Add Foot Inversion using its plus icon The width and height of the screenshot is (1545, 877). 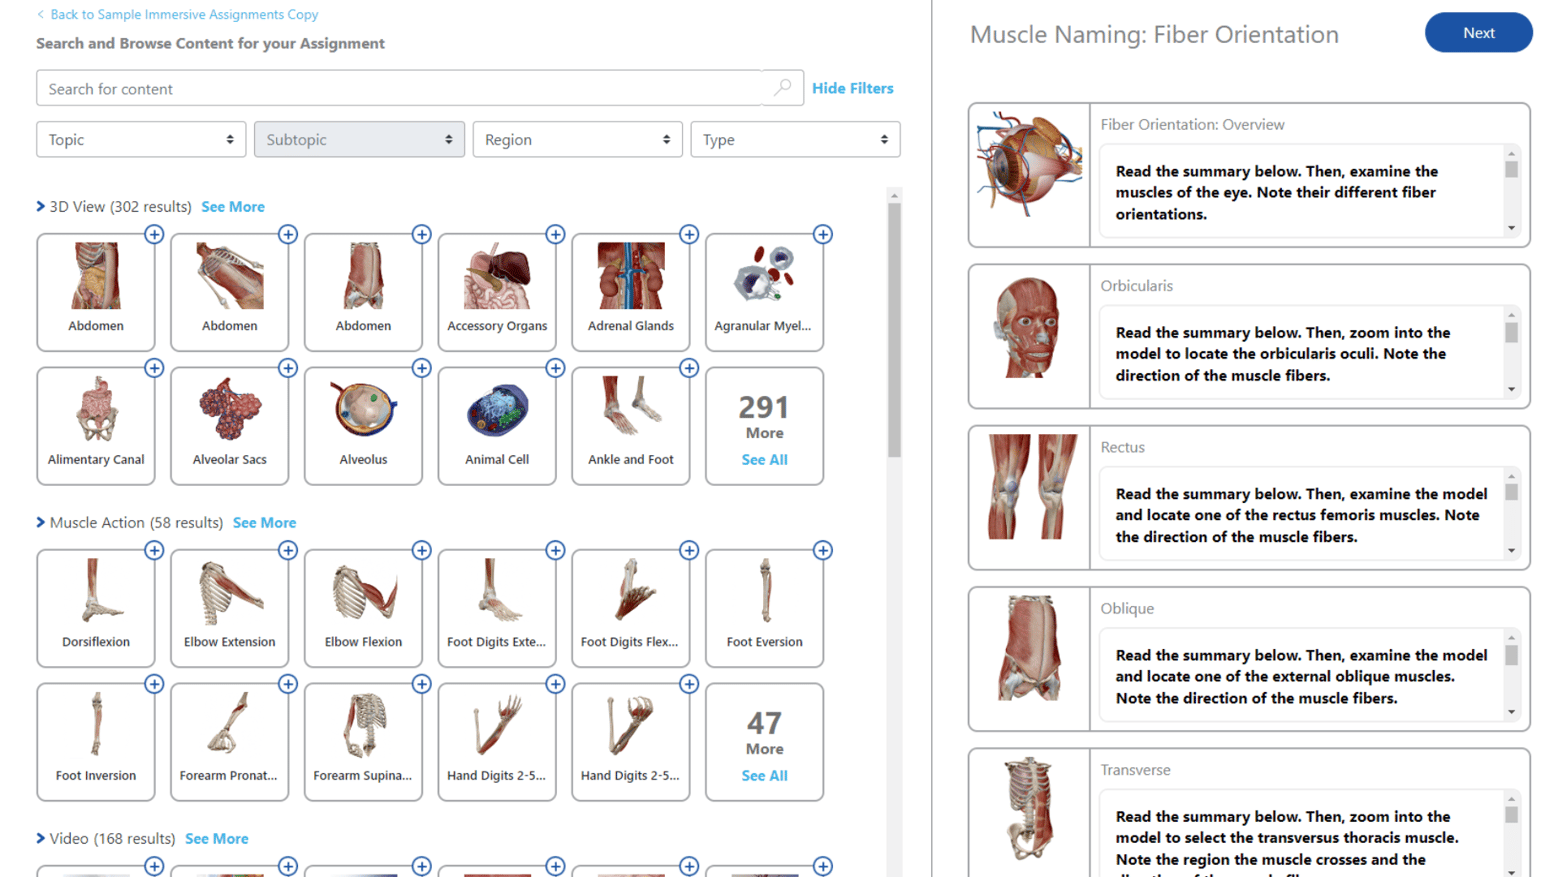tap(154, 684)
